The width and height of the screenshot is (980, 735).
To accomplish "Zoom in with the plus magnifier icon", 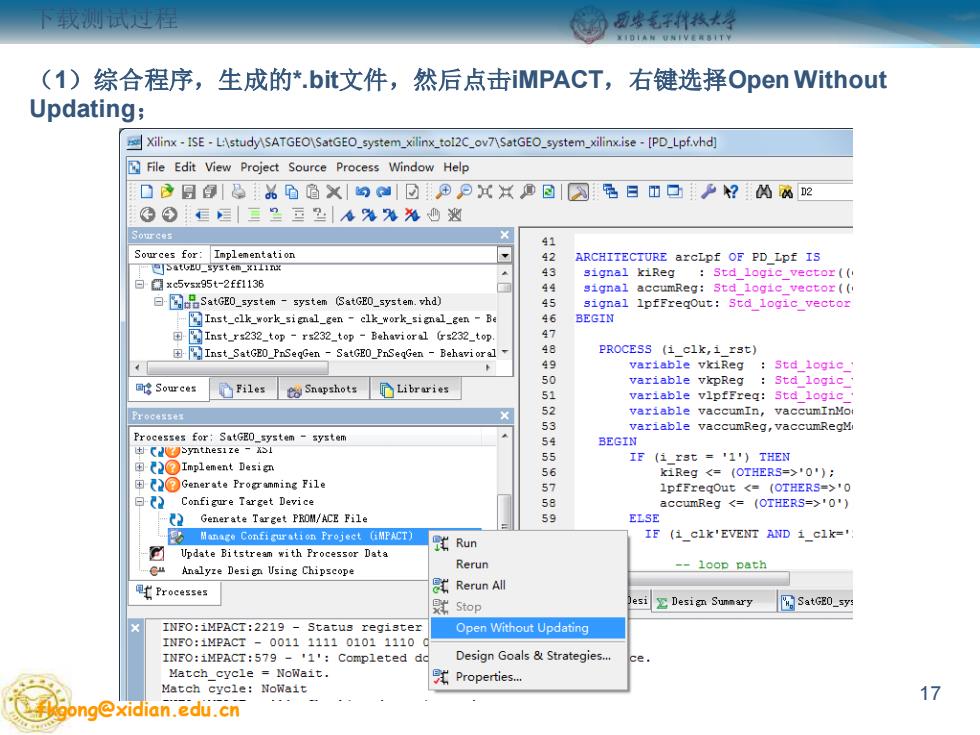I will click(x=443, y=192).
